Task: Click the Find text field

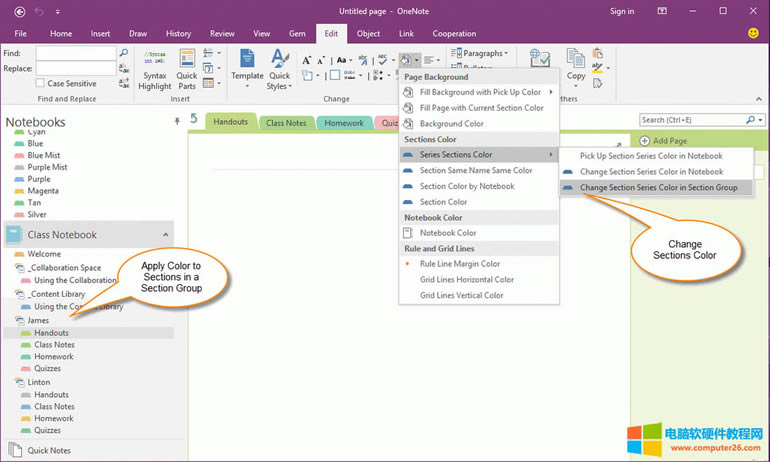Action: [x=76, y=53]
